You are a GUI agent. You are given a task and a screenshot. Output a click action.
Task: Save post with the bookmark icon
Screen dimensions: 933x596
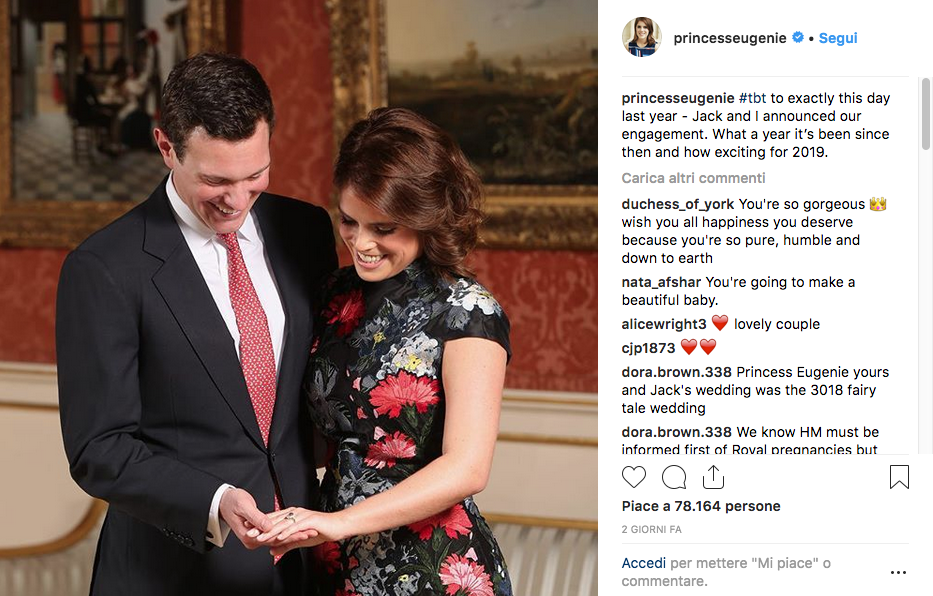899,477
